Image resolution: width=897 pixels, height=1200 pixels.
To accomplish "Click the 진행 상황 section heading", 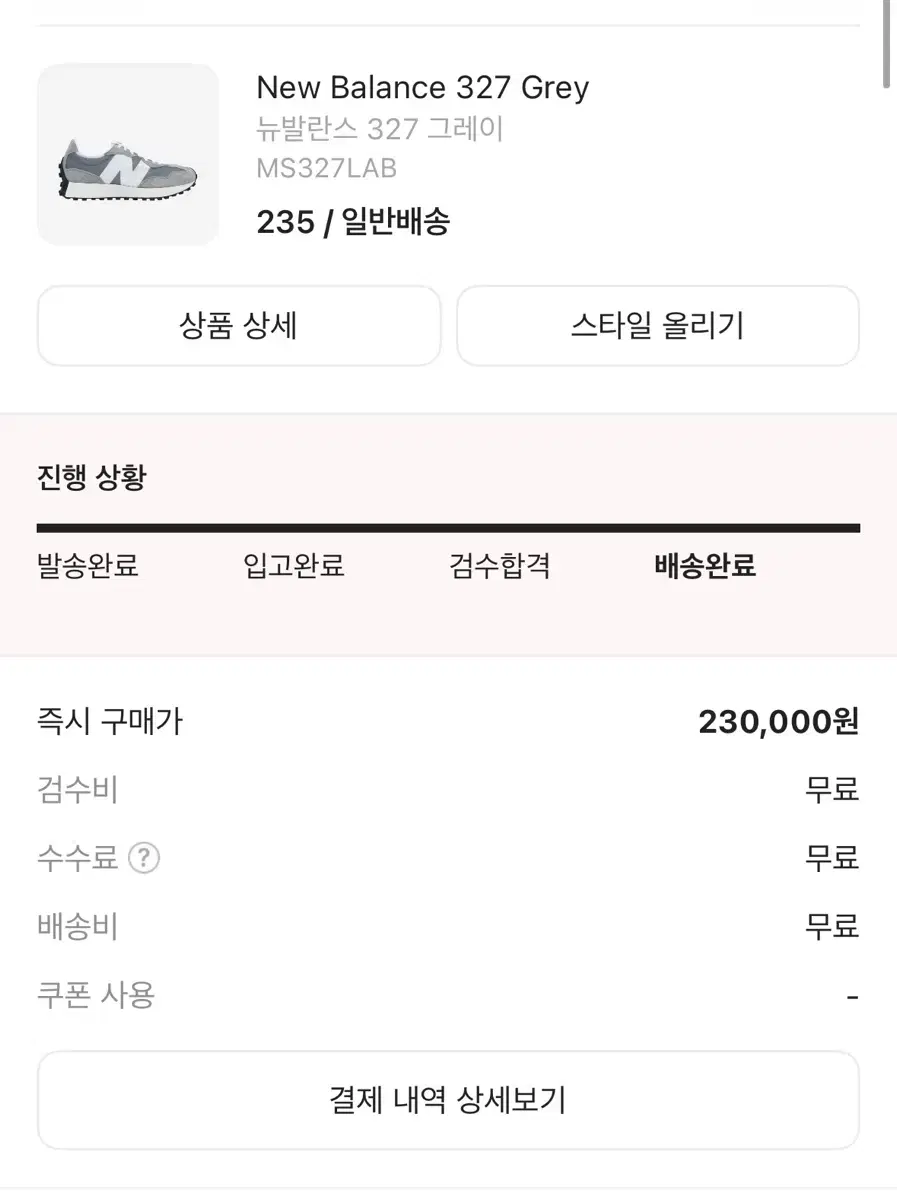I will point(92,477).
